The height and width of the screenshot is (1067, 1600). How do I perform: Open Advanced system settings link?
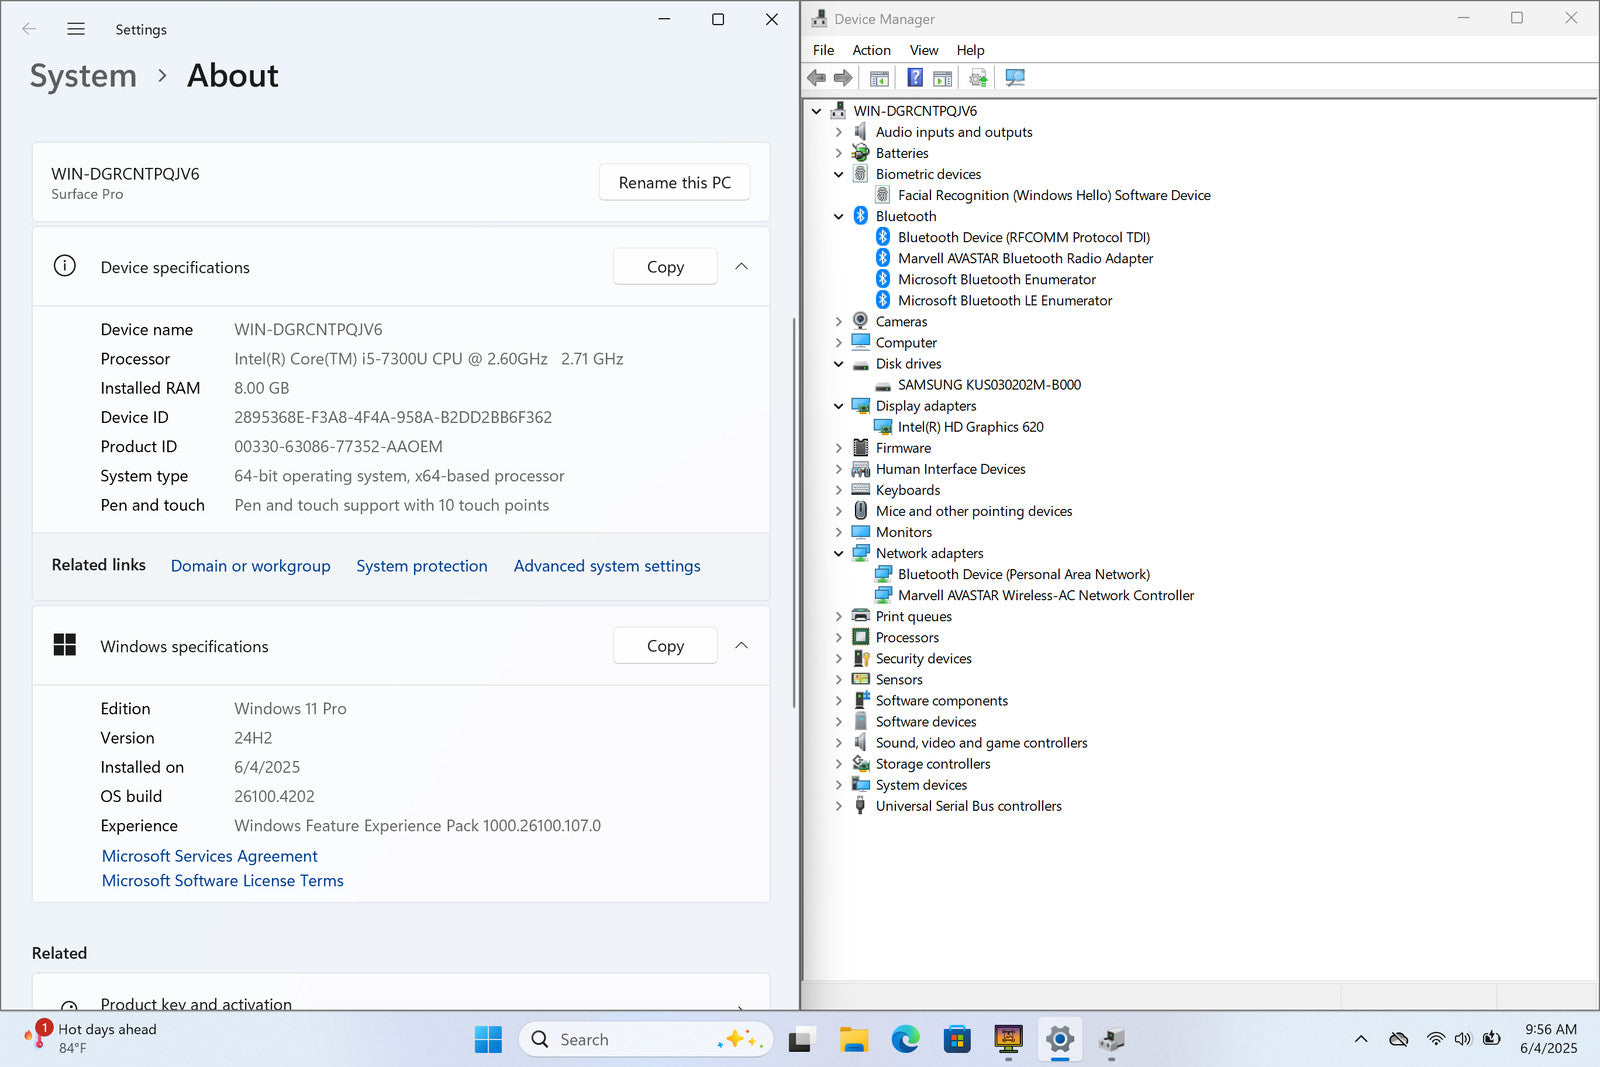(x=607, y=566)
